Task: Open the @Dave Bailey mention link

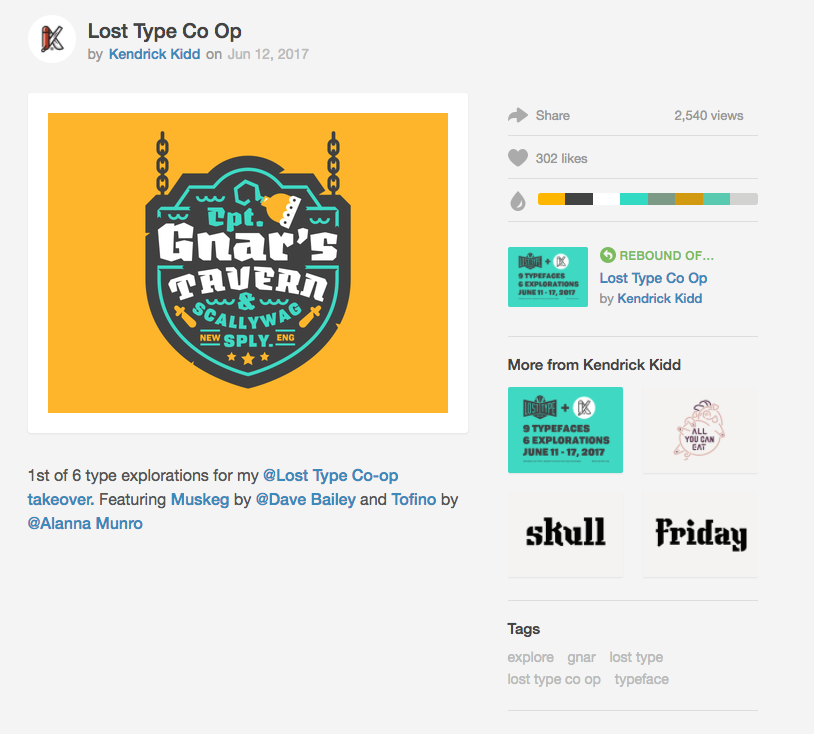Action: click(306, 499)
